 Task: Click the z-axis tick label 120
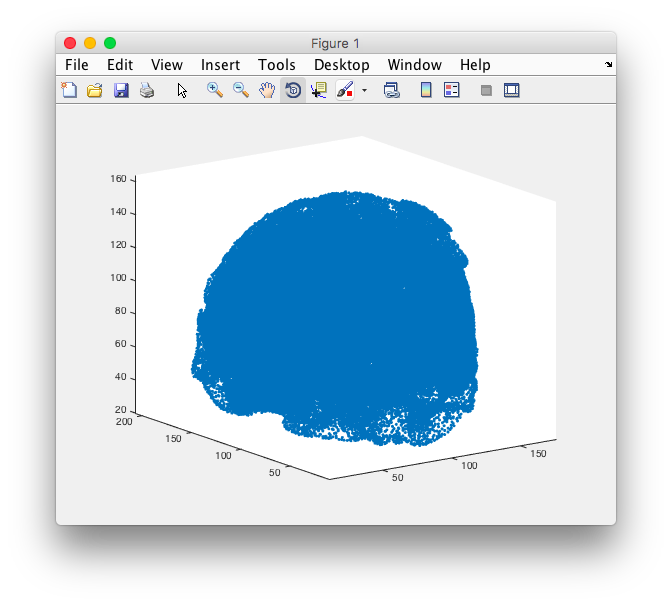[x=118, y=245]
